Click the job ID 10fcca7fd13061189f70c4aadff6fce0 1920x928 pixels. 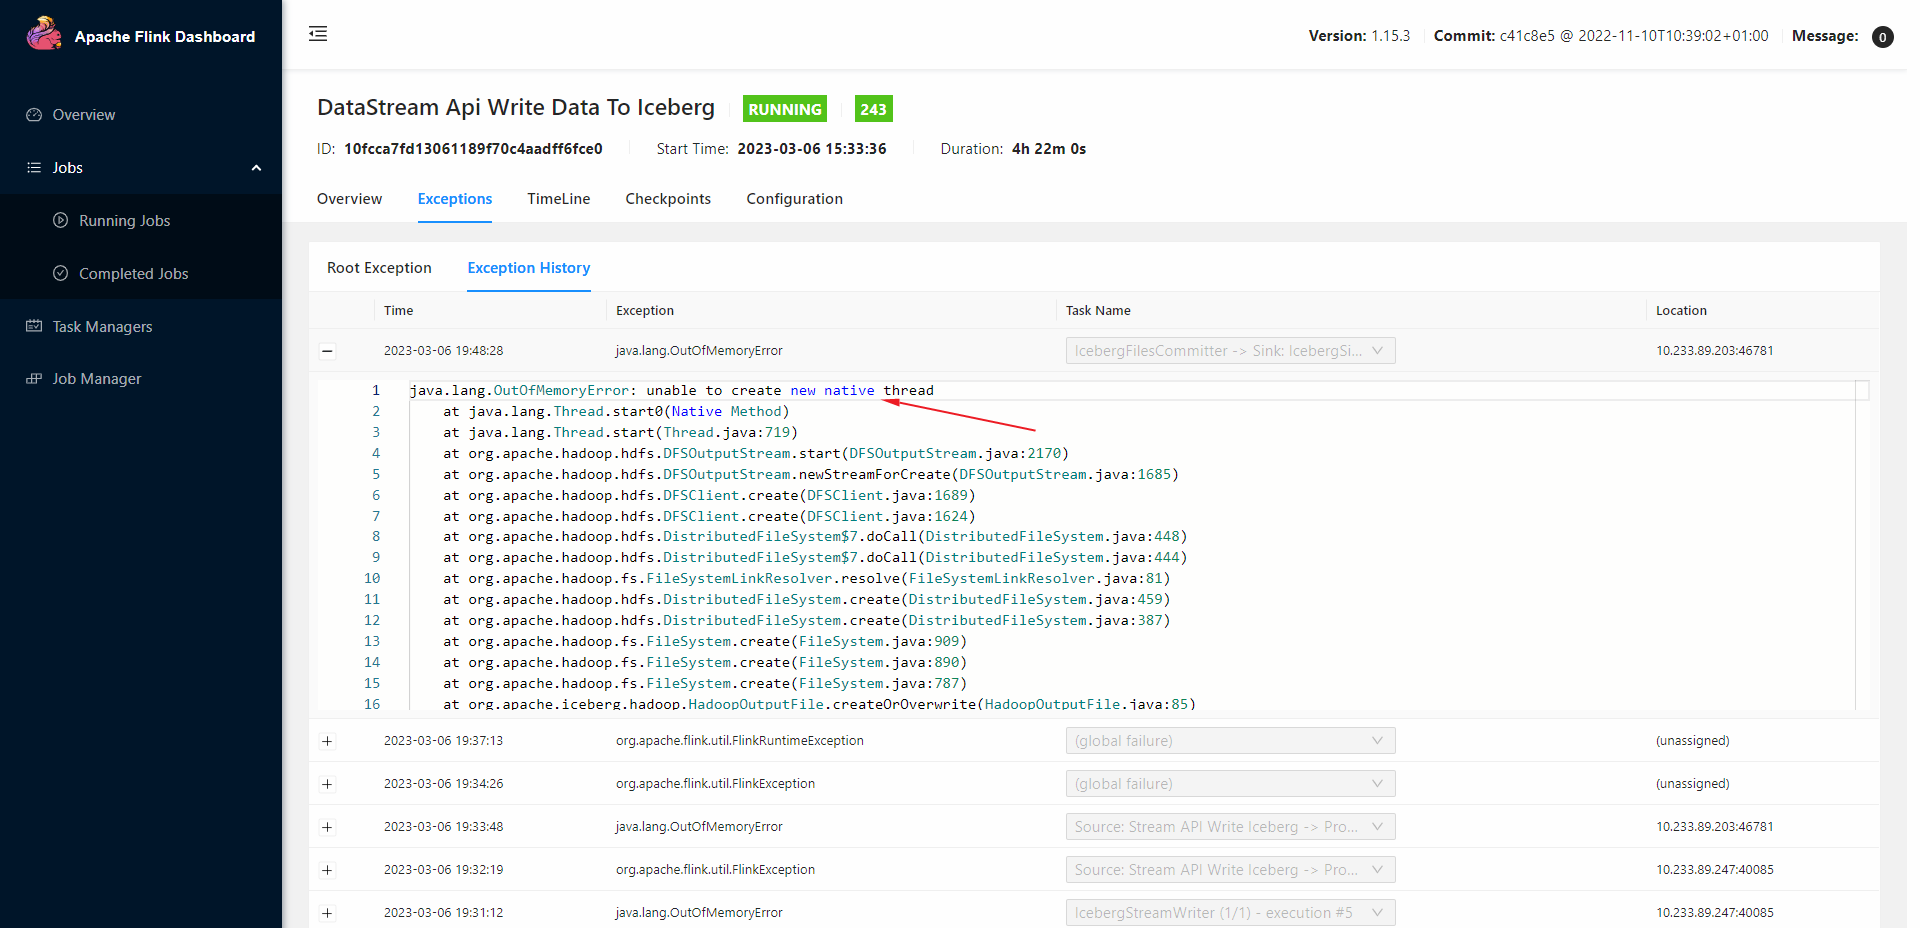pyautogui.click(x=473, y=149)
